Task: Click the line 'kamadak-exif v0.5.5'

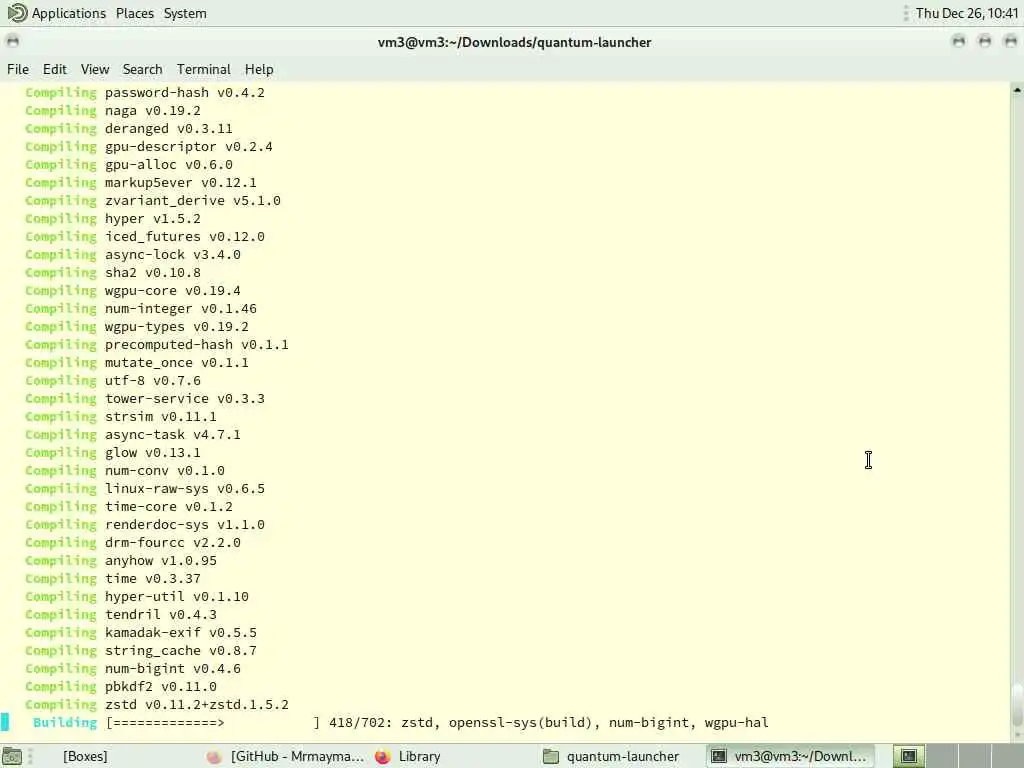Action: (181, 633)
